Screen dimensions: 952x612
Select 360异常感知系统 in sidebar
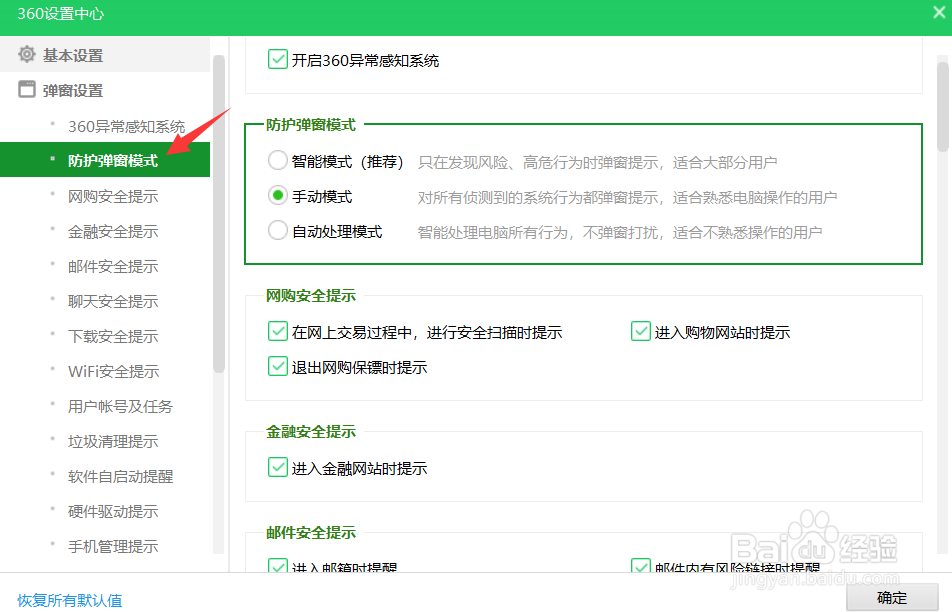point(126,126)
